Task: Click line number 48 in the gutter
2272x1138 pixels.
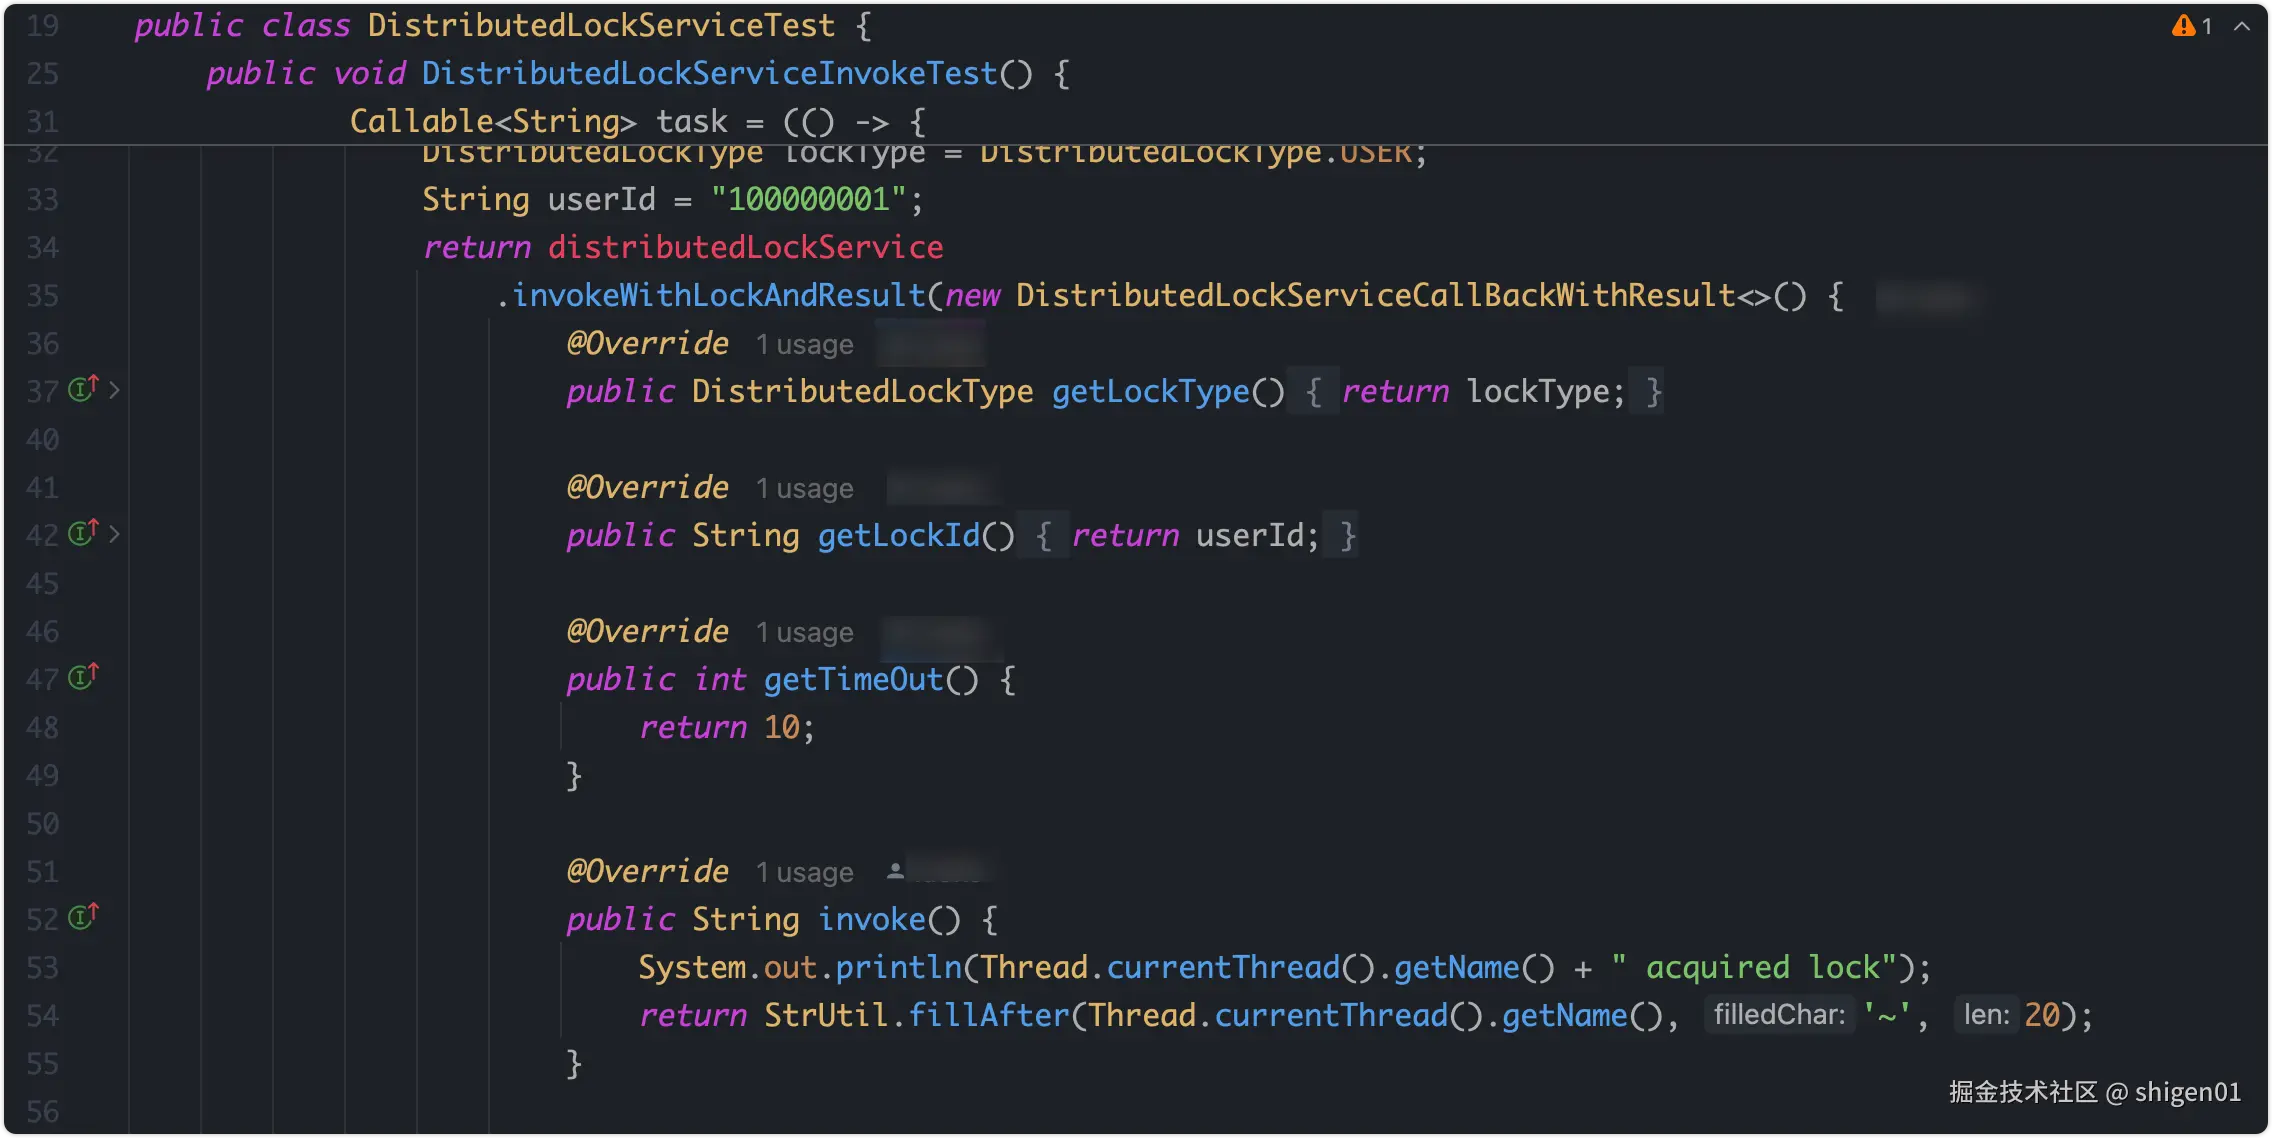Action: [x=42, y=727]
